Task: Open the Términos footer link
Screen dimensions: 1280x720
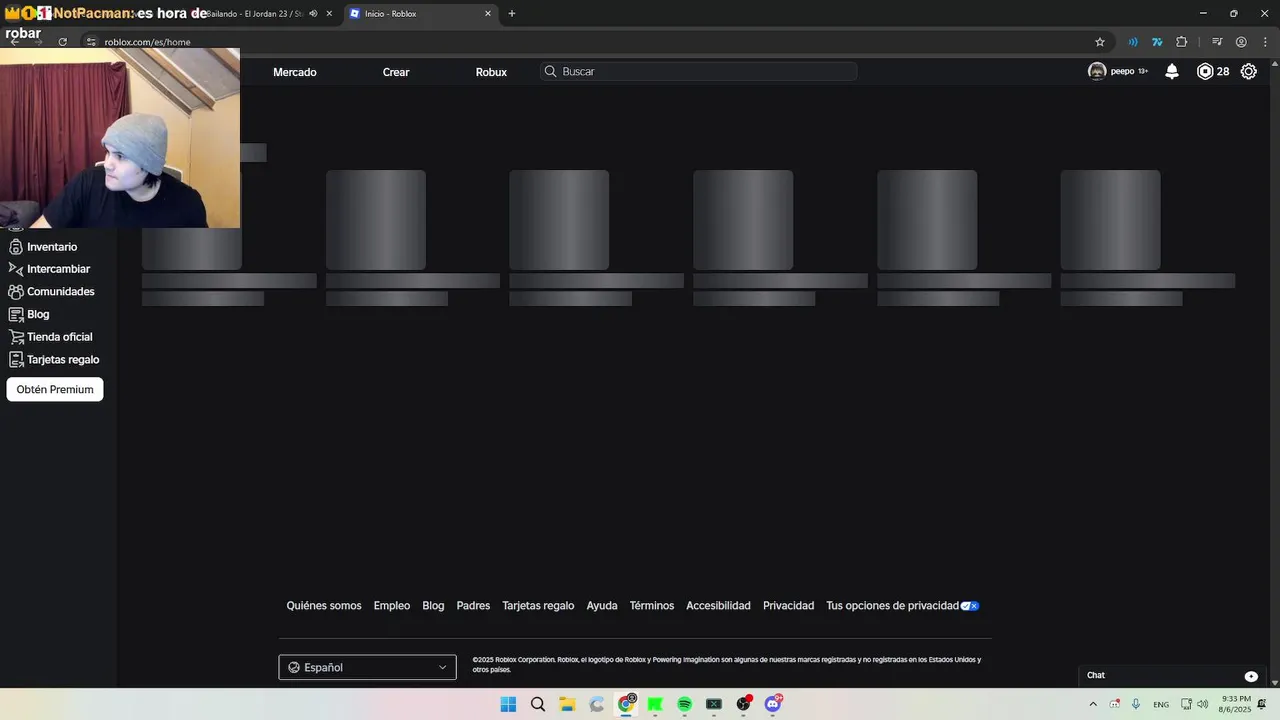Action: point(652,606)
